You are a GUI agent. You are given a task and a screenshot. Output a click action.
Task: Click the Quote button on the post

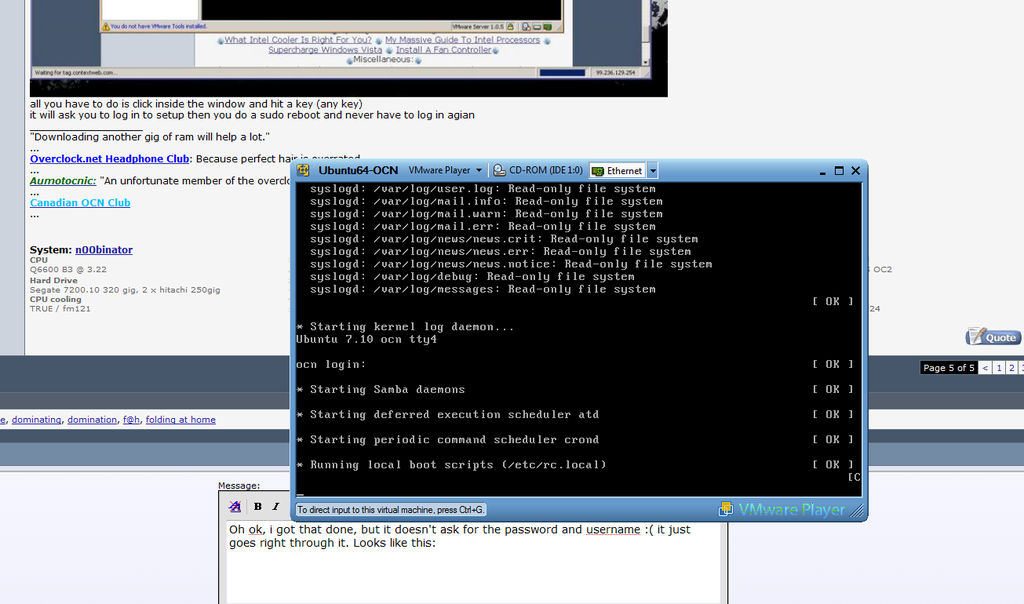993,337
